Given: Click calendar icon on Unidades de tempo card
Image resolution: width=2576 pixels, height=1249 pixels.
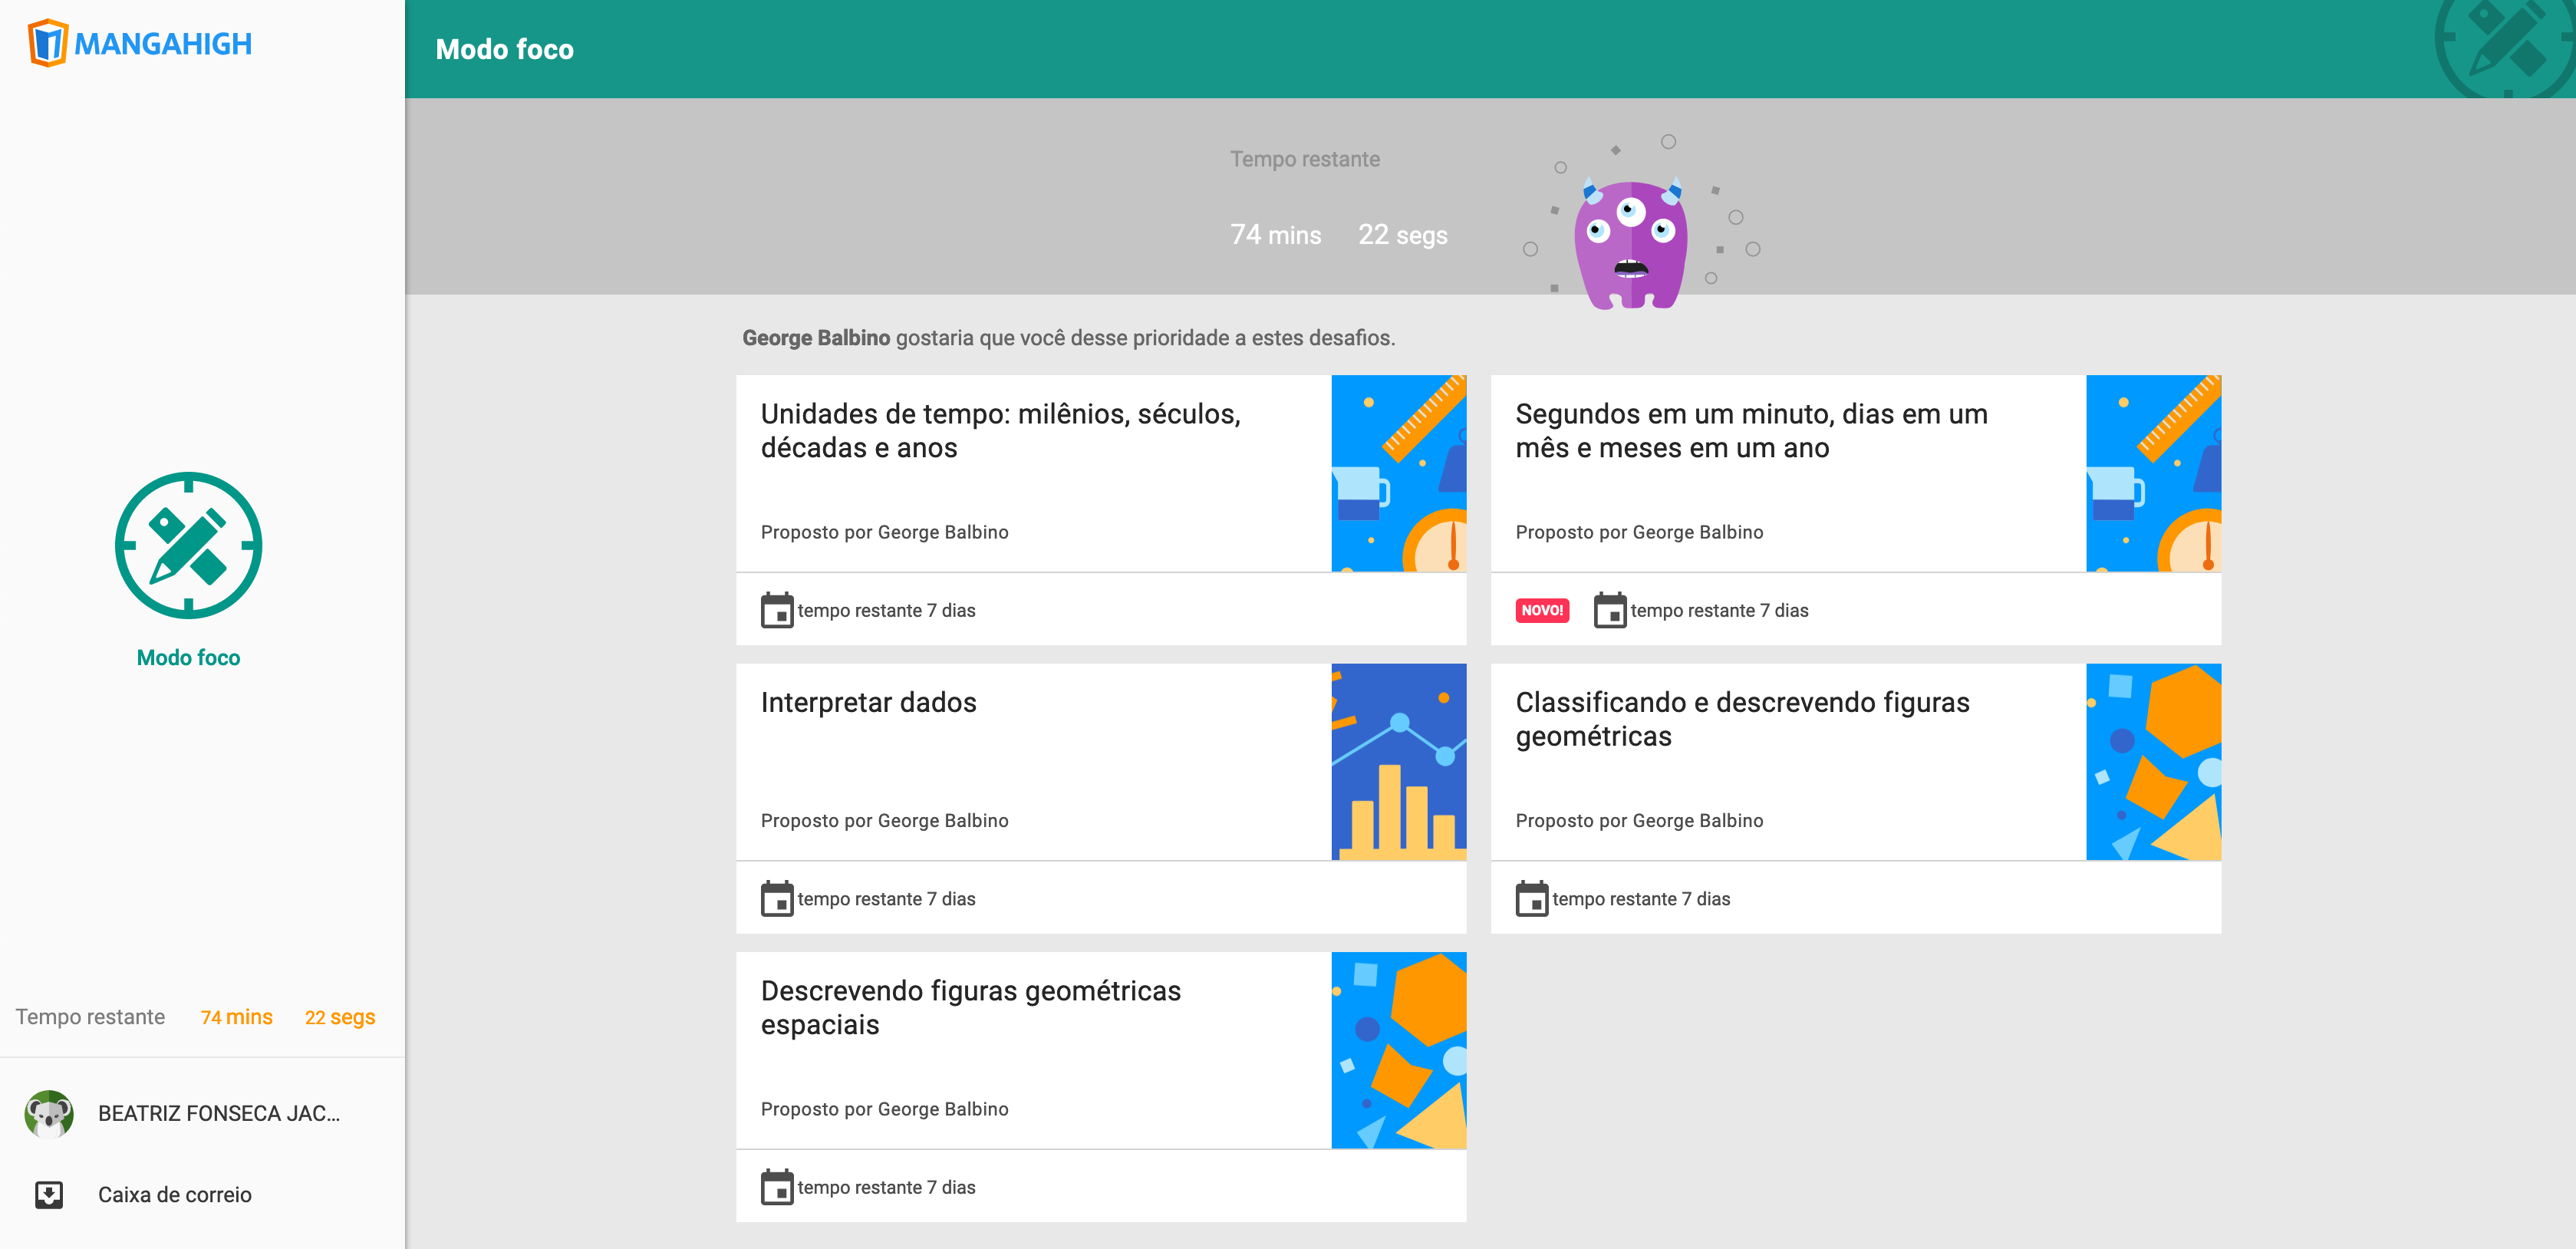Looking at the screenshot, I should (x=776, y=610).
